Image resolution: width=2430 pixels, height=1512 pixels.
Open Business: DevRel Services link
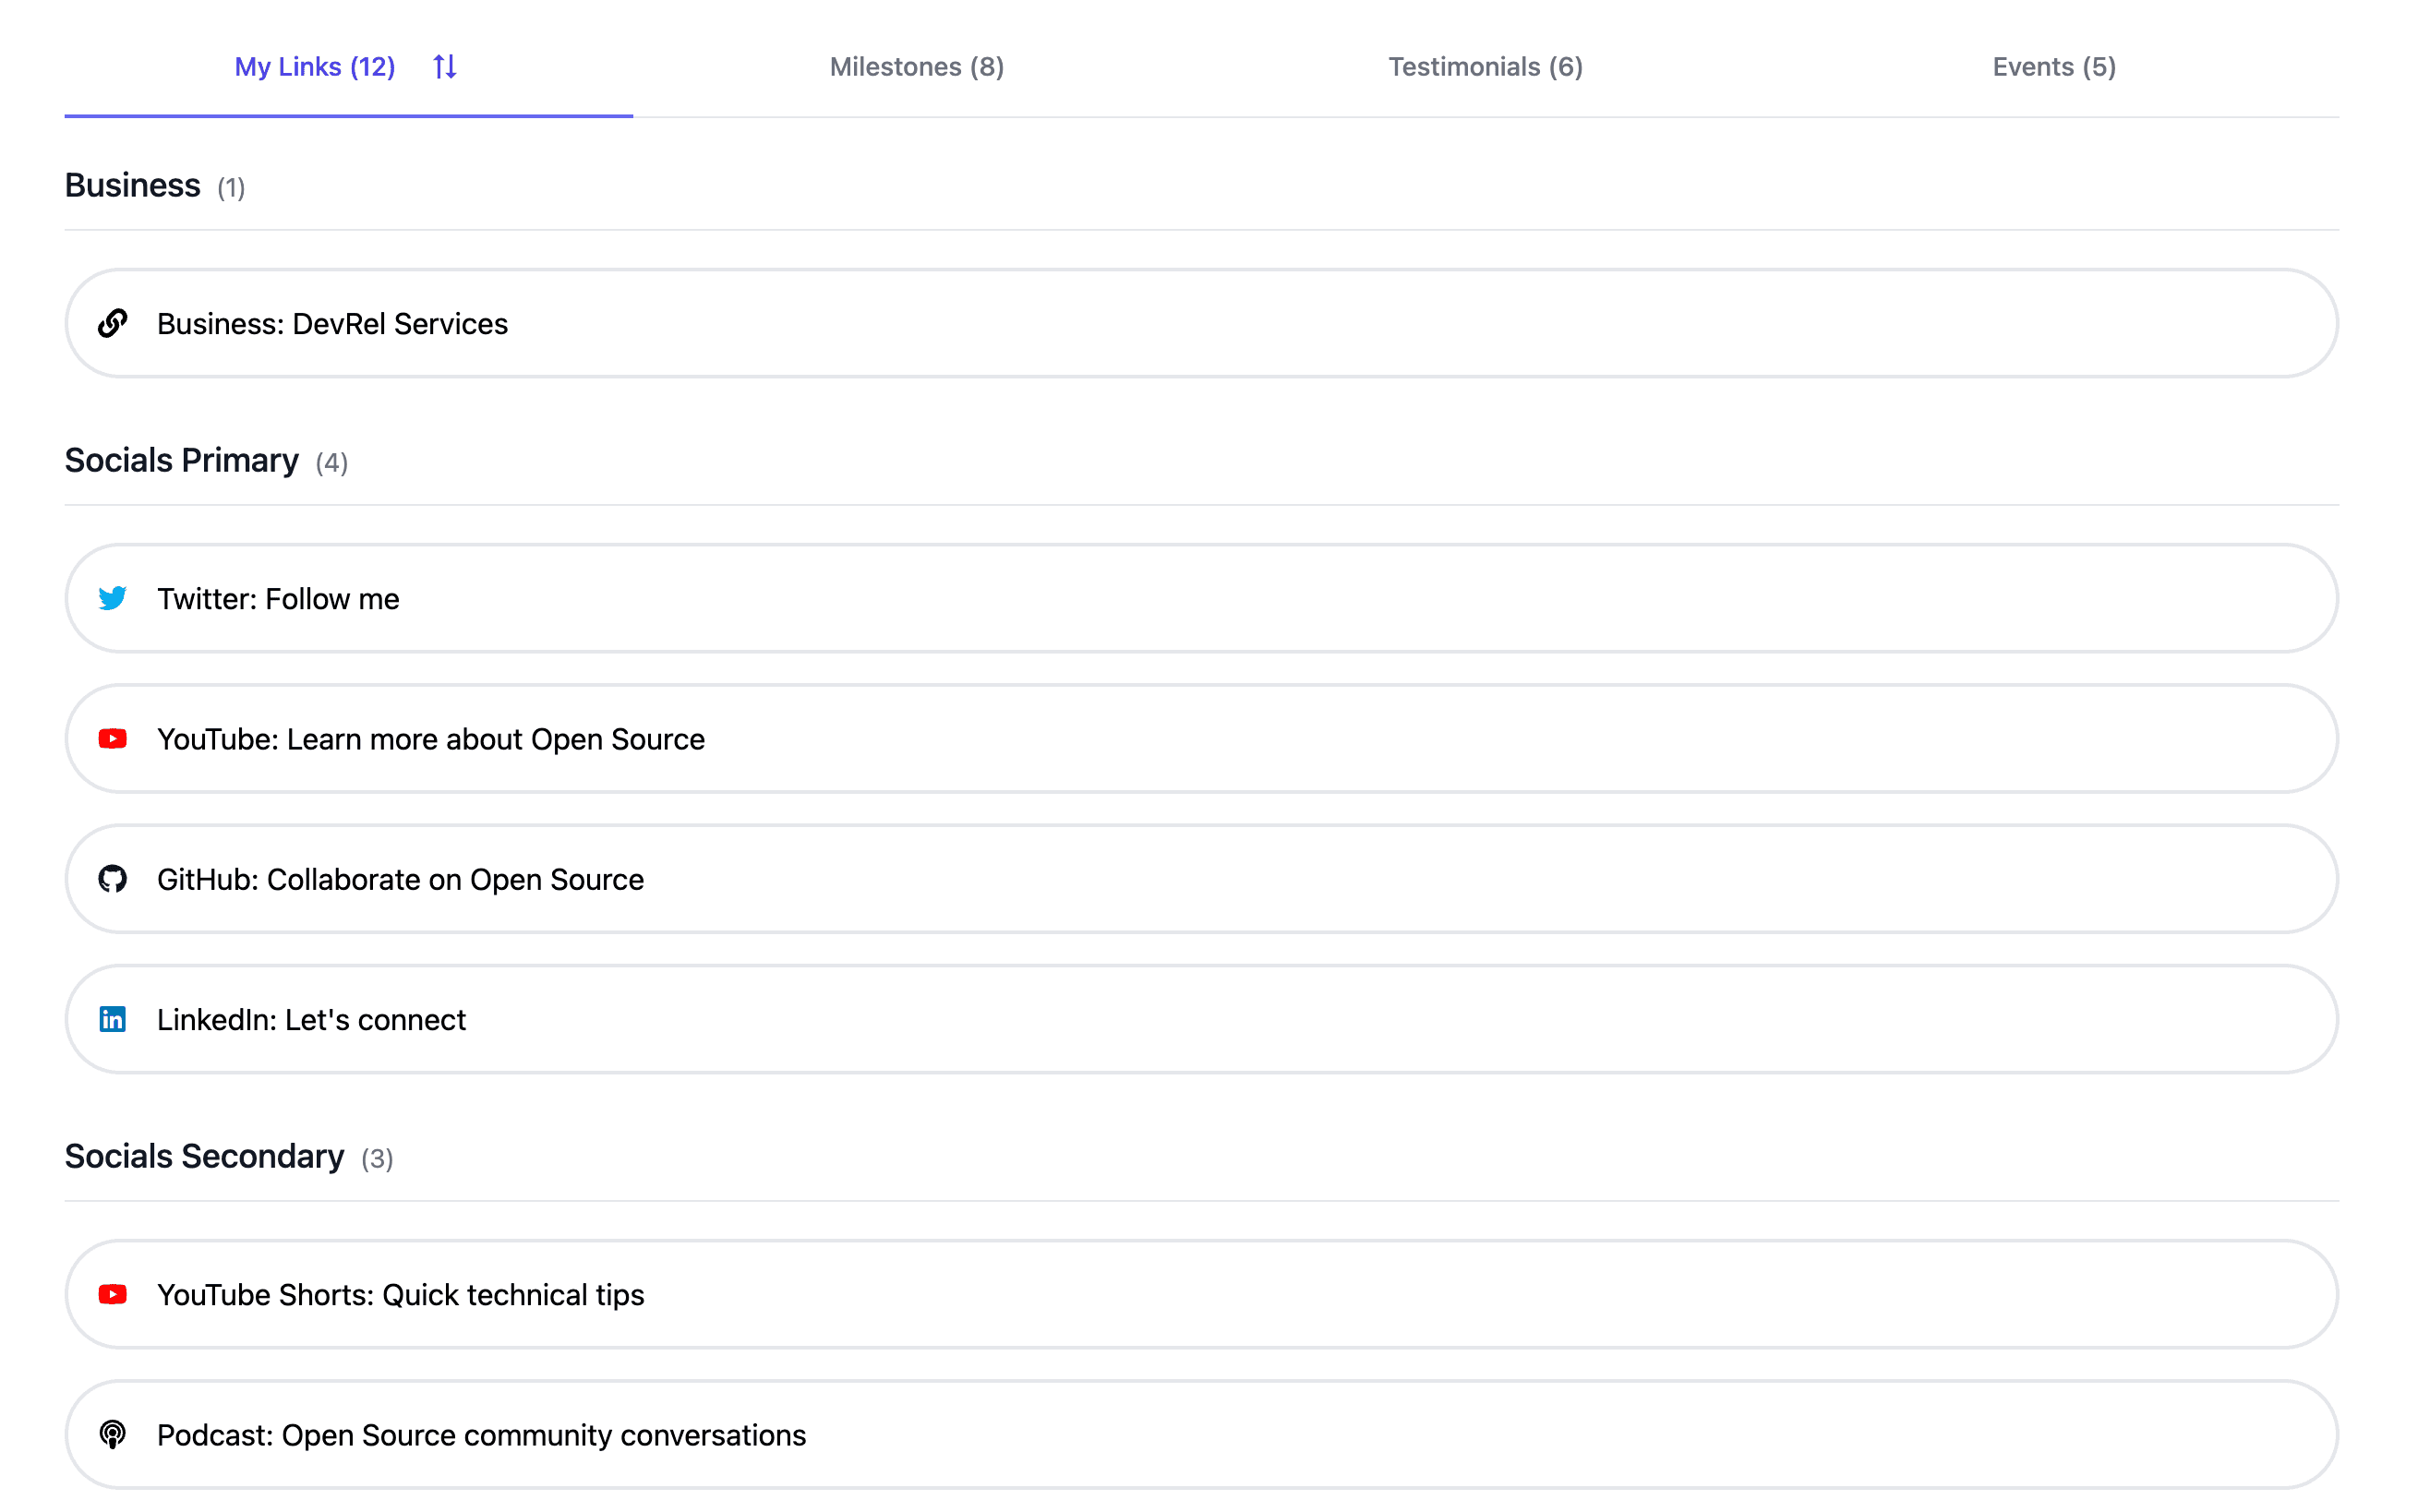tap(1202, 323)
